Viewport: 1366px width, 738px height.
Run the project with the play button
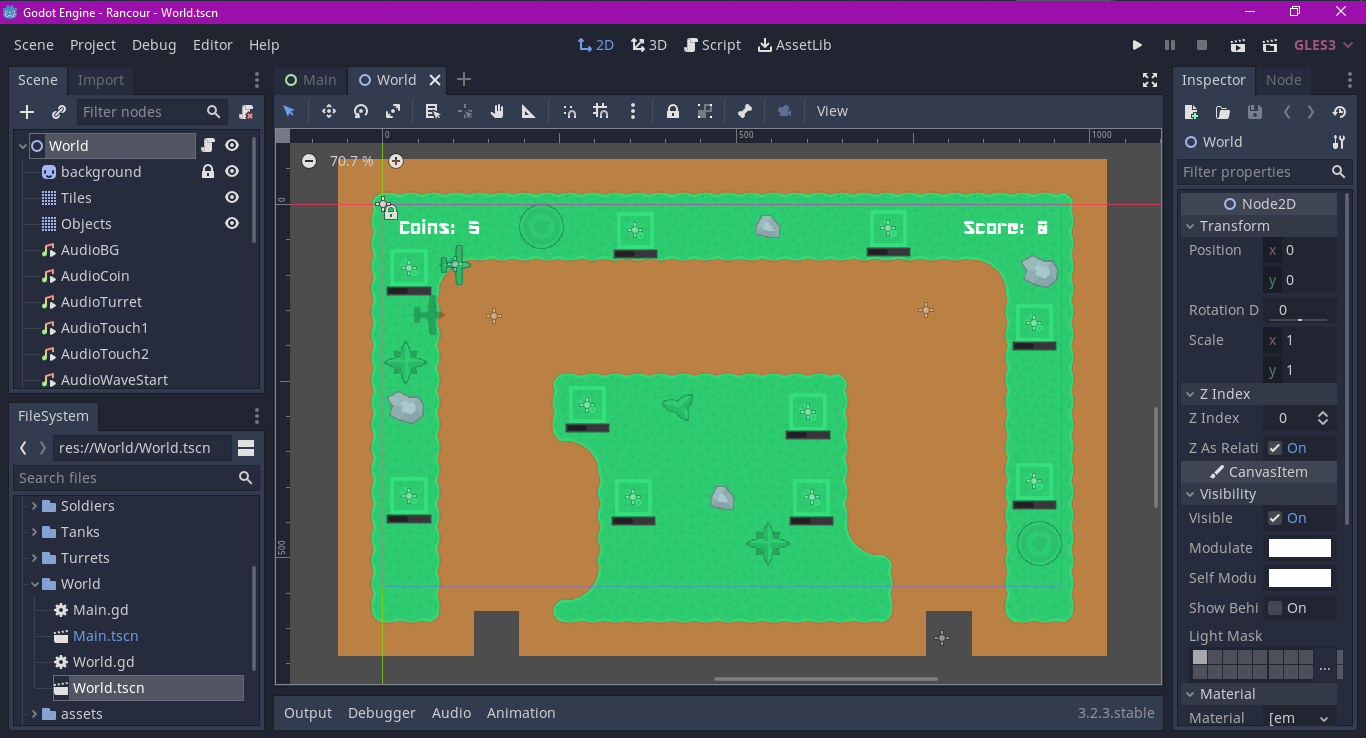(1137, 44)
